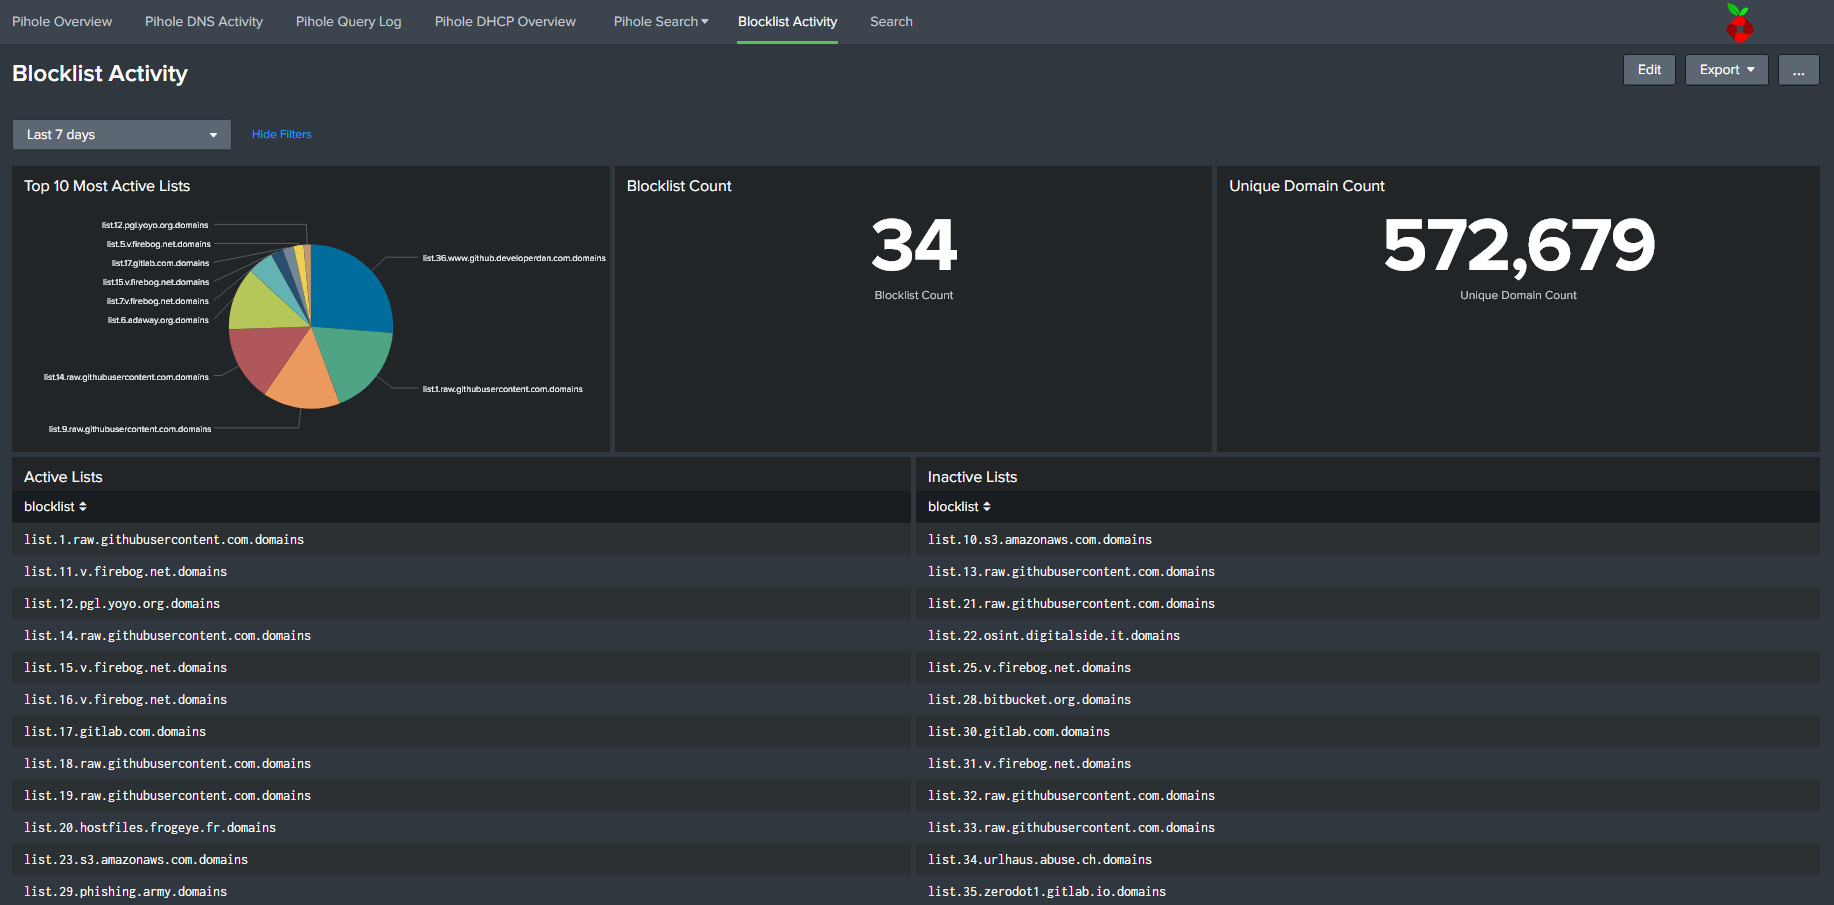This screenshot has width=1834, height=905.
Task: Select active row list.17.gitlab.com.domains
Action: pos(461,731)
